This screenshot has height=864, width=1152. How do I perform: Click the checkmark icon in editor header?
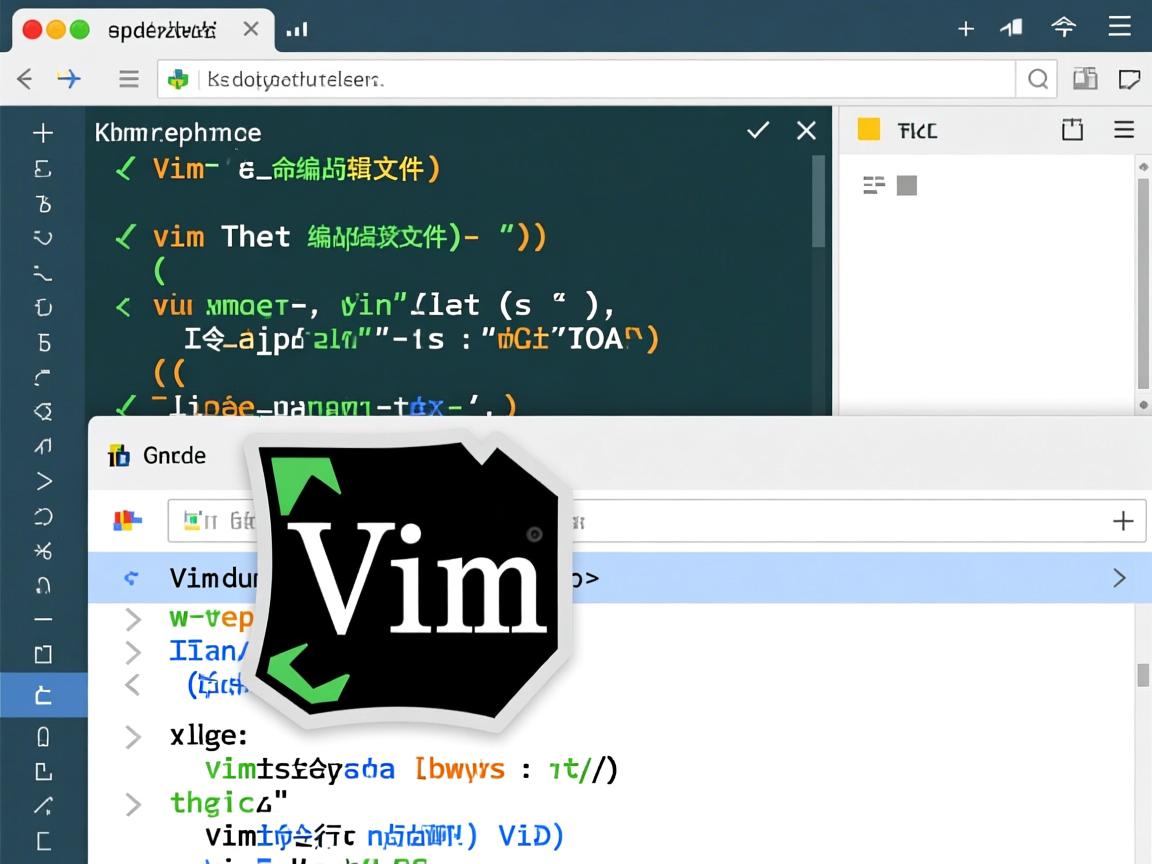(758, 130)
